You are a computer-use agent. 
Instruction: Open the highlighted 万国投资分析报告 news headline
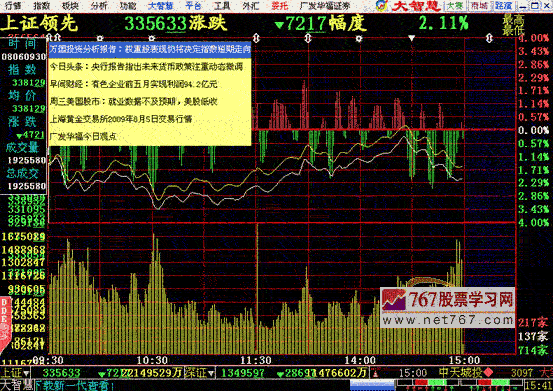(x=150, y=49)
